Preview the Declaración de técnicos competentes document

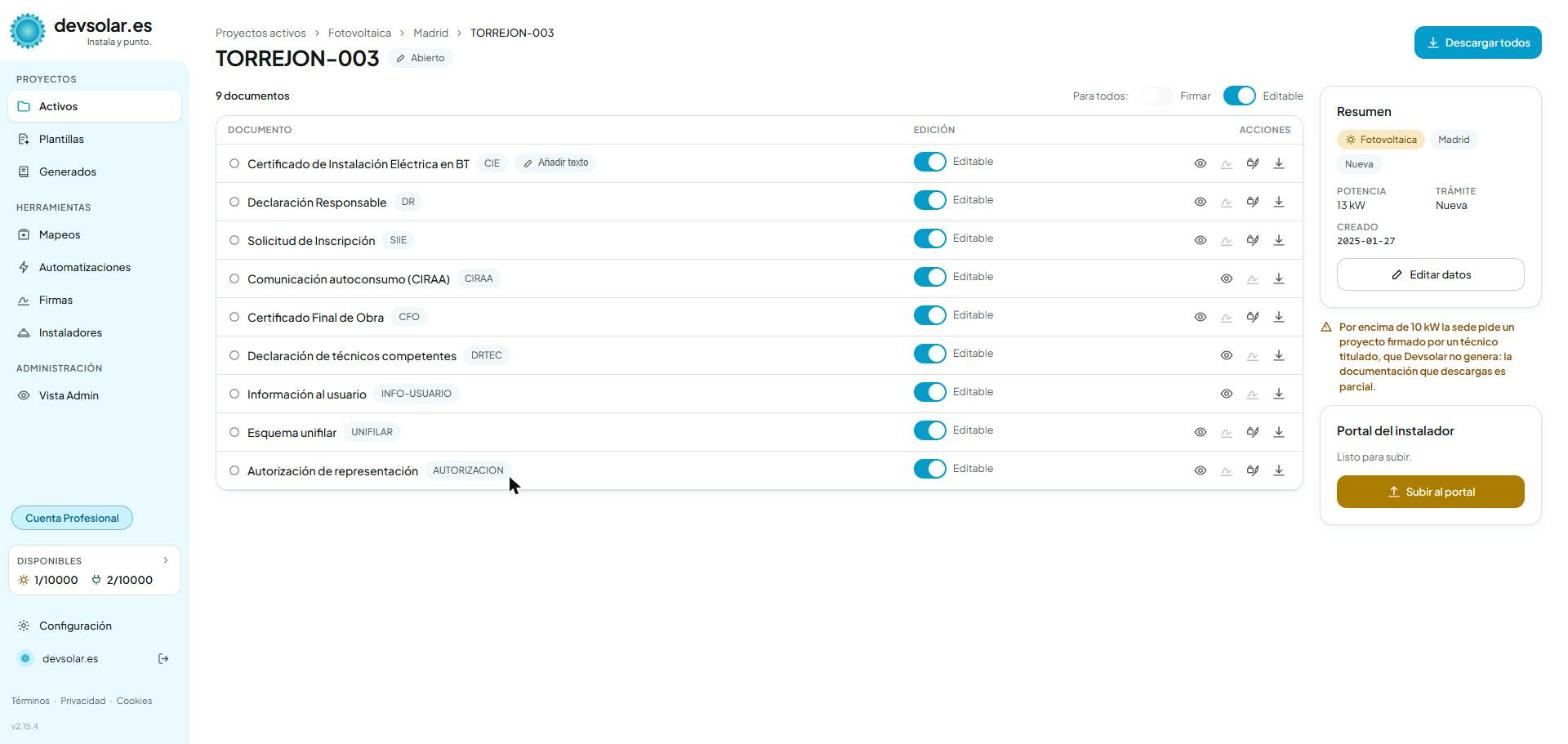point(1226,355)
